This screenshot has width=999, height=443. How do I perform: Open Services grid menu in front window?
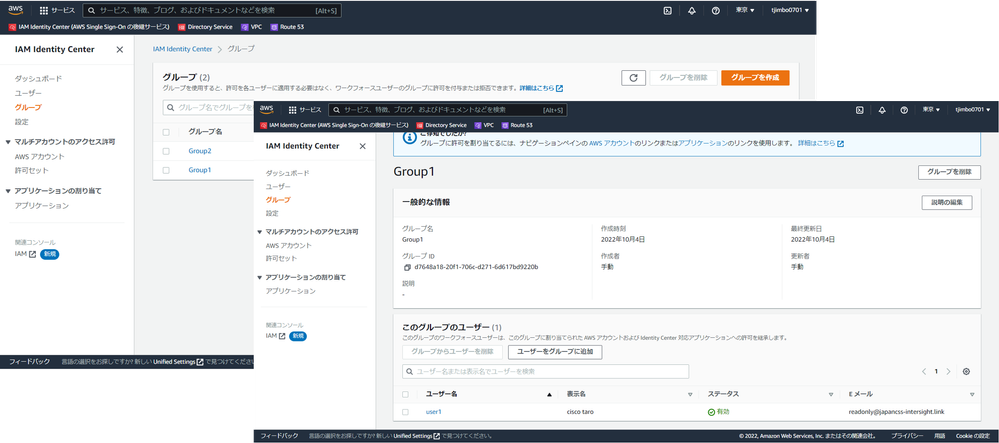305,110
